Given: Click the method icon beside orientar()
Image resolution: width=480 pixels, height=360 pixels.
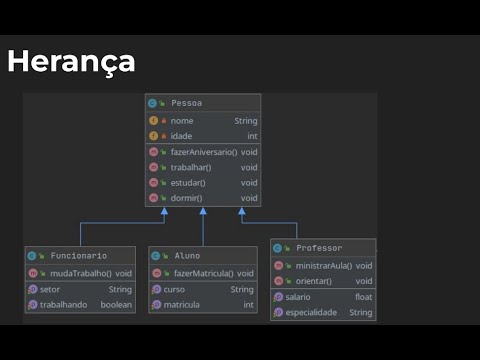Looking at the screenshot, I should tap(279, 281).
